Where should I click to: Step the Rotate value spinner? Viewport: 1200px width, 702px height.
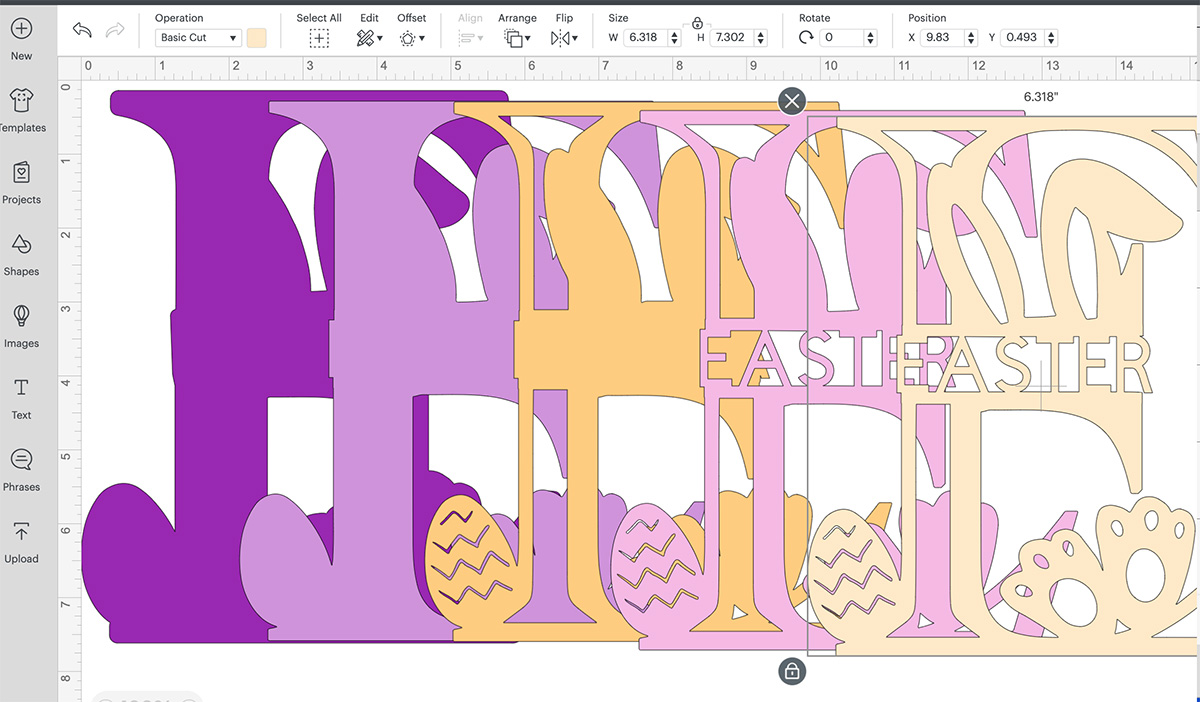click(x=870, y=38)
